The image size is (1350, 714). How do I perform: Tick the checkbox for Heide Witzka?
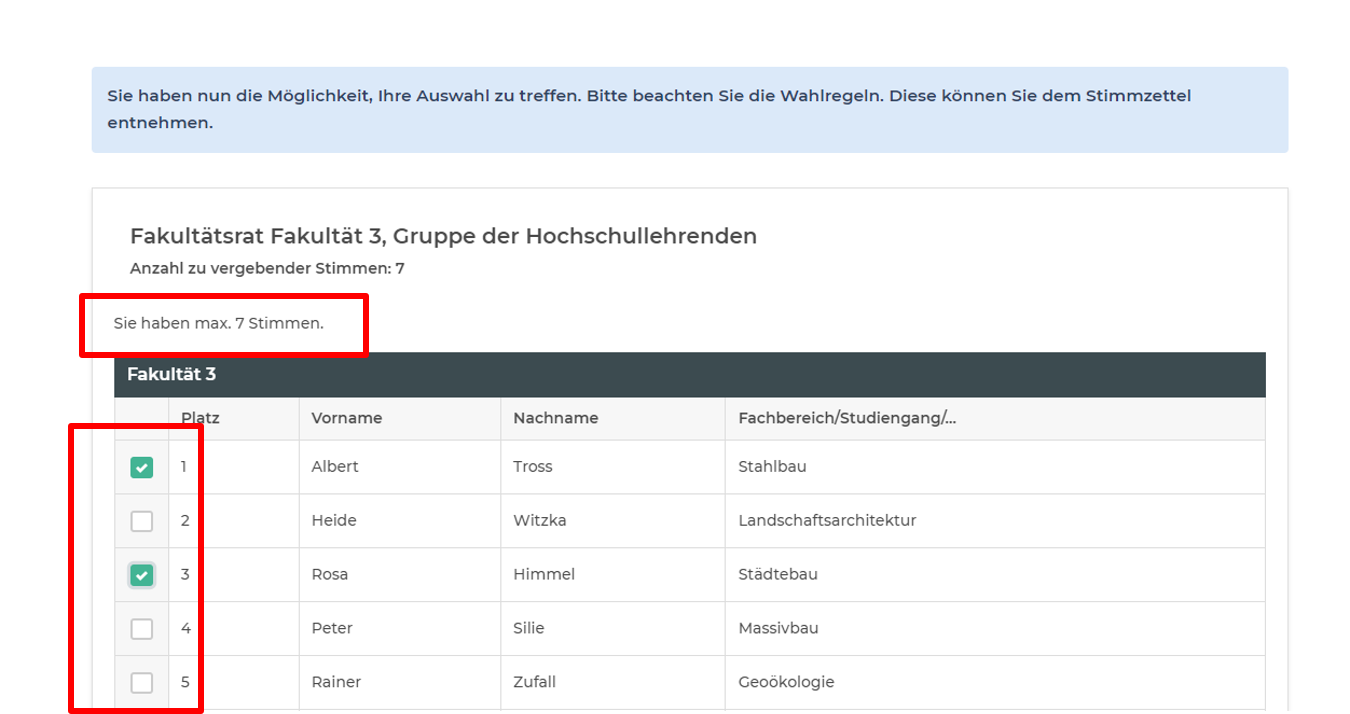pyautogui.click(x=142, y=521)
